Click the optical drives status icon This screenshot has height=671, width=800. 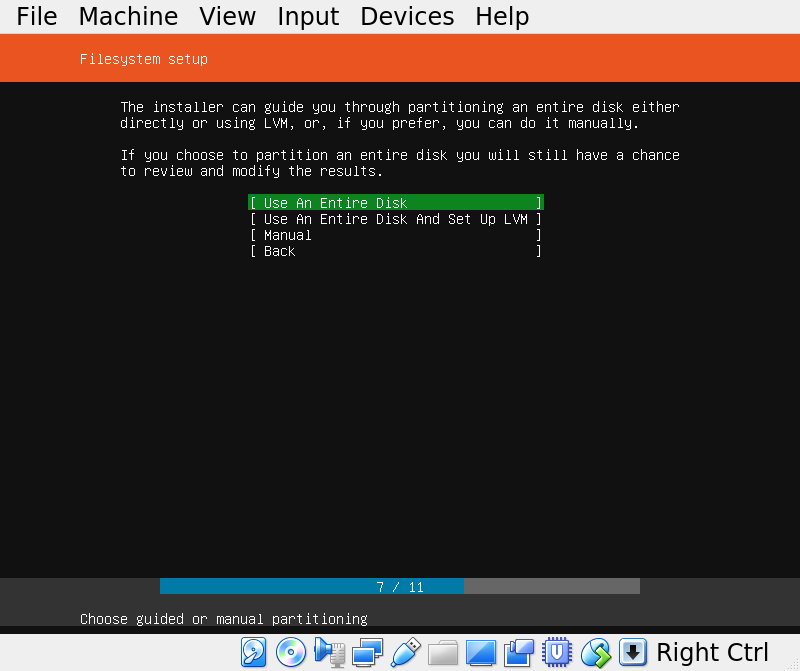(291, 652)
